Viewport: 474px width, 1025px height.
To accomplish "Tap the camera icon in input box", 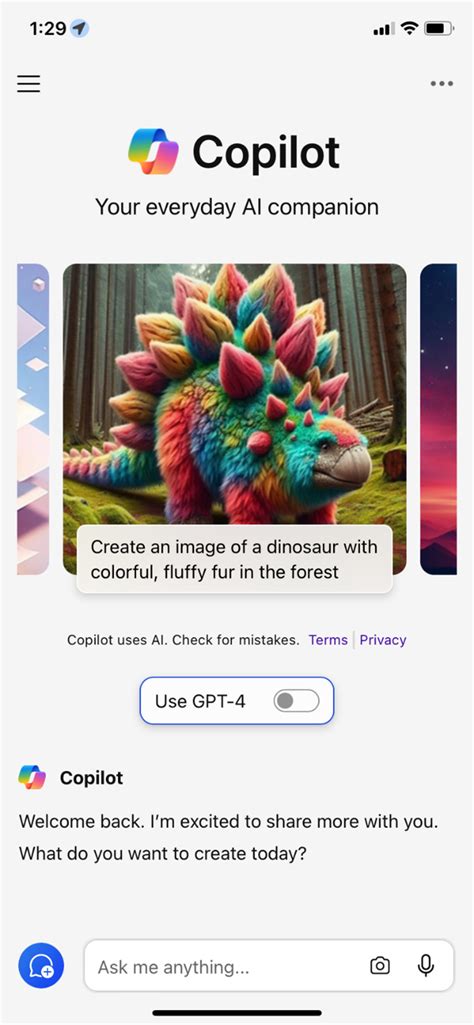I will tap(380, 966).
